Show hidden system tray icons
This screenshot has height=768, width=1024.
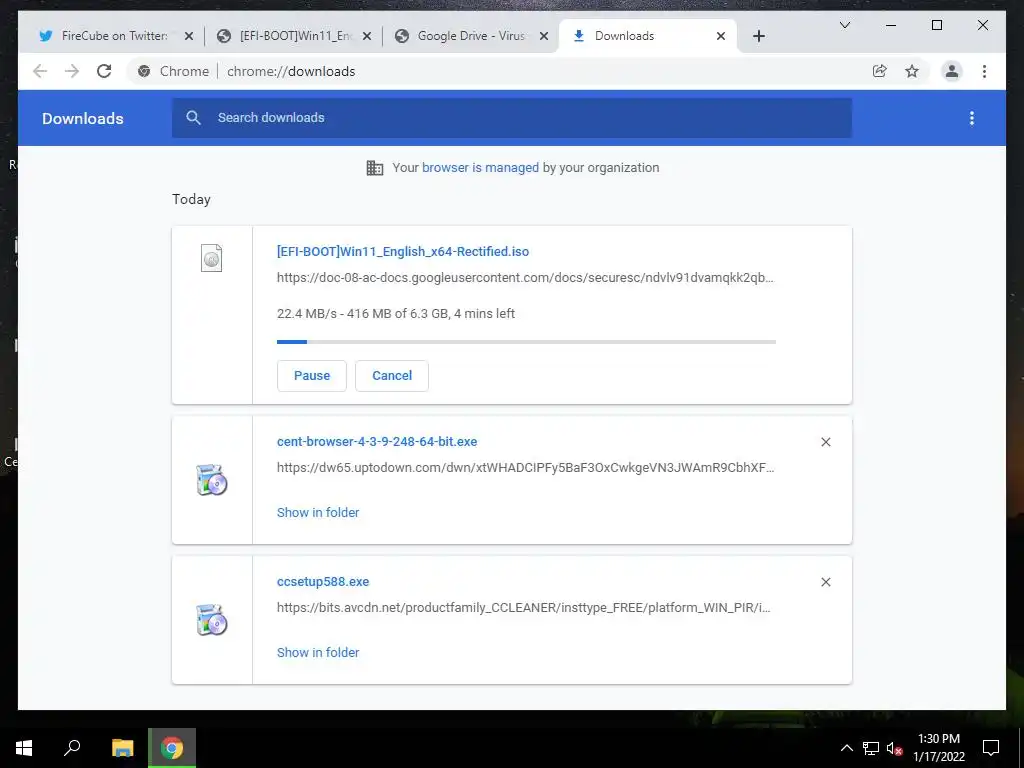[x=846, y=748]
